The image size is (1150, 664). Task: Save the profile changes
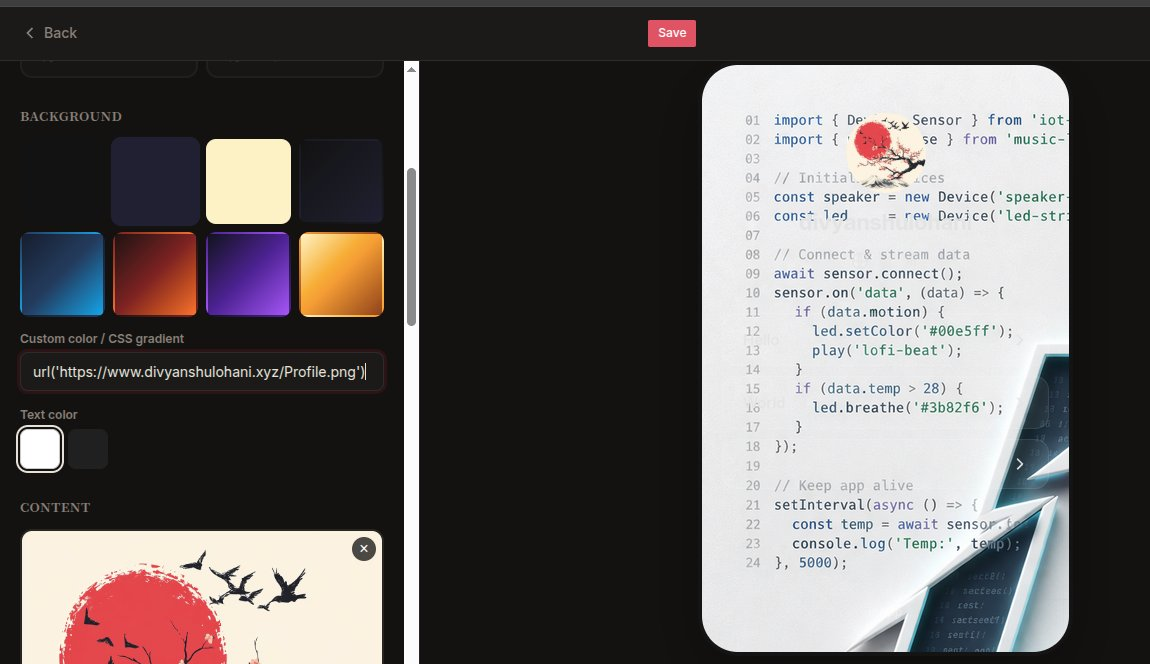coord(672,33)
